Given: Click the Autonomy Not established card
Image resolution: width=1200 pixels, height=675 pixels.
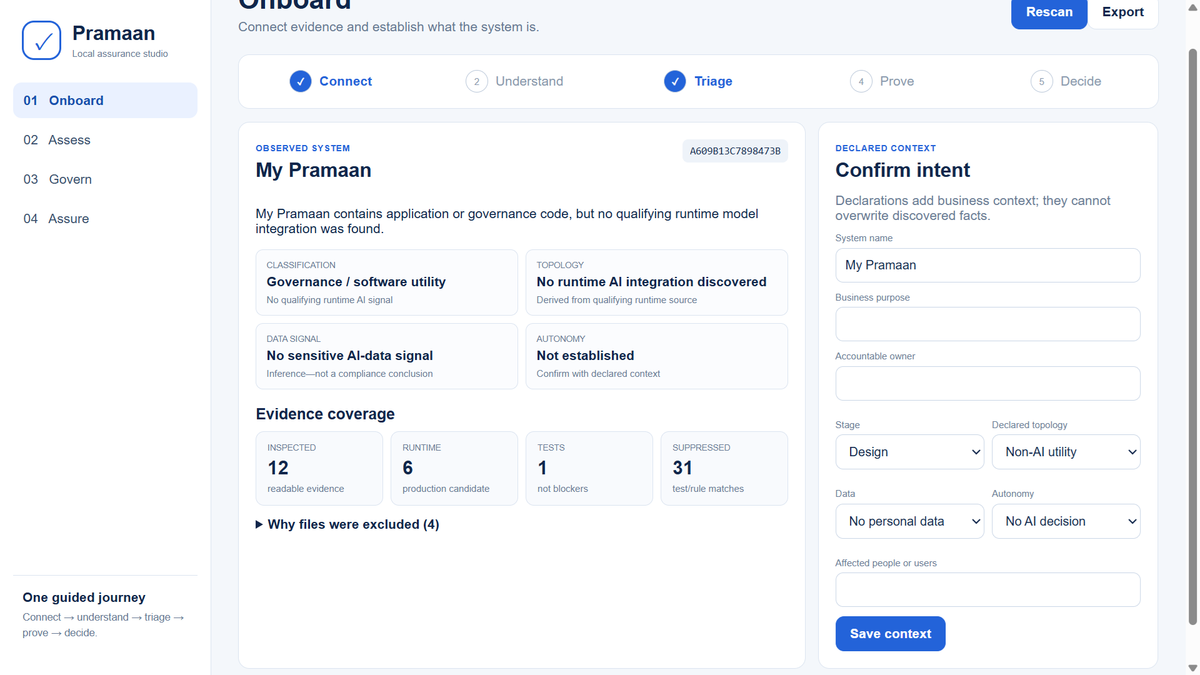Looking at the screenshot, I should point(657,356).
